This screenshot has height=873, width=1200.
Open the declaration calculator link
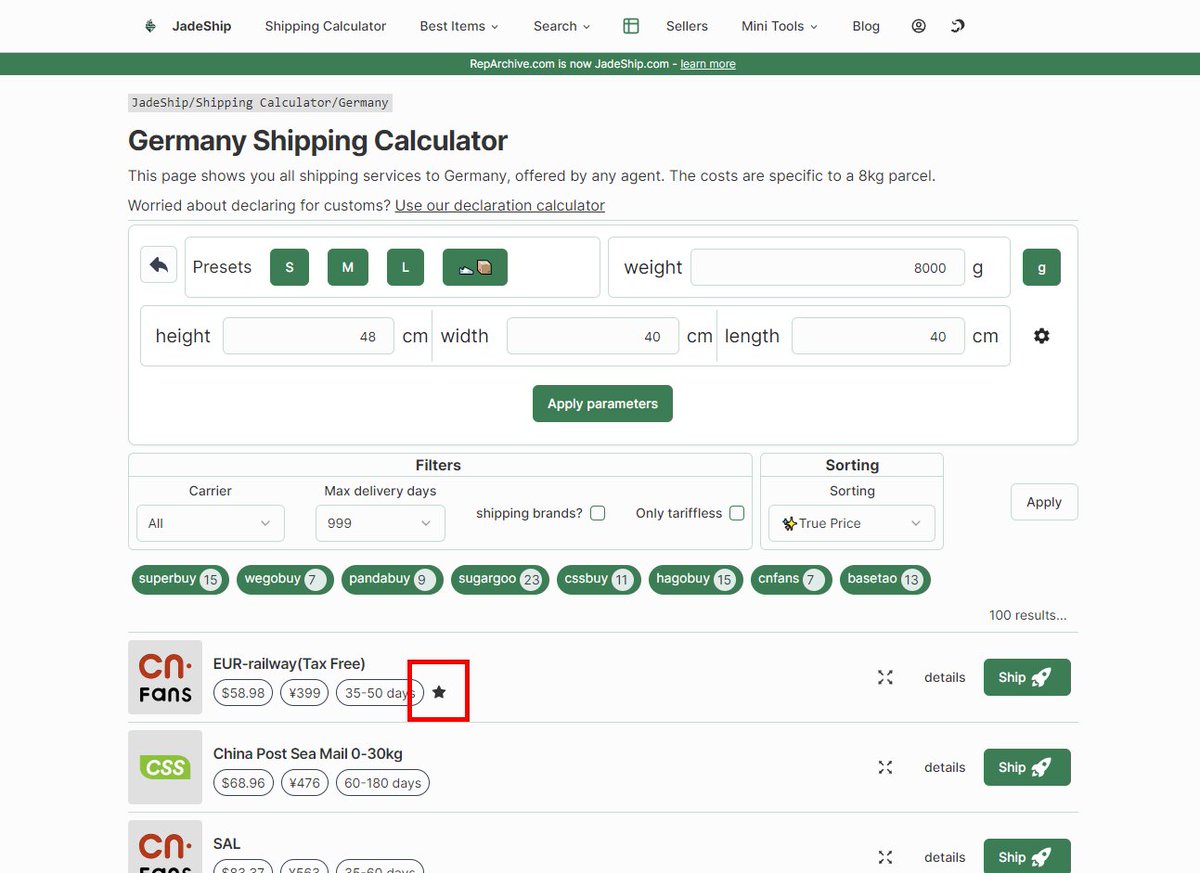500,205
